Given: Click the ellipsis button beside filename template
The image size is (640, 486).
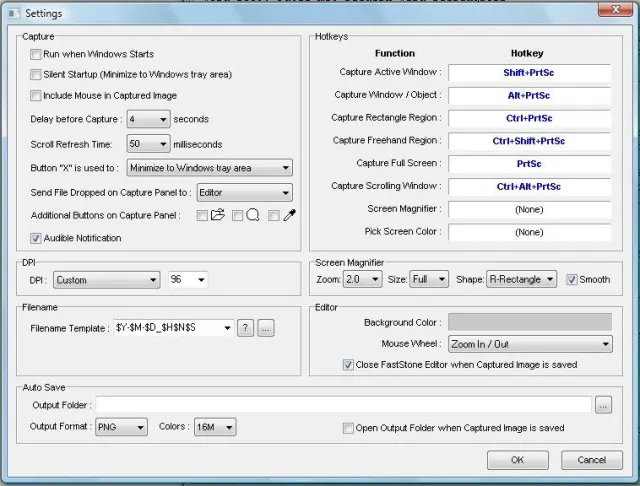Looking at the screenshot, I should pos(265,328).
